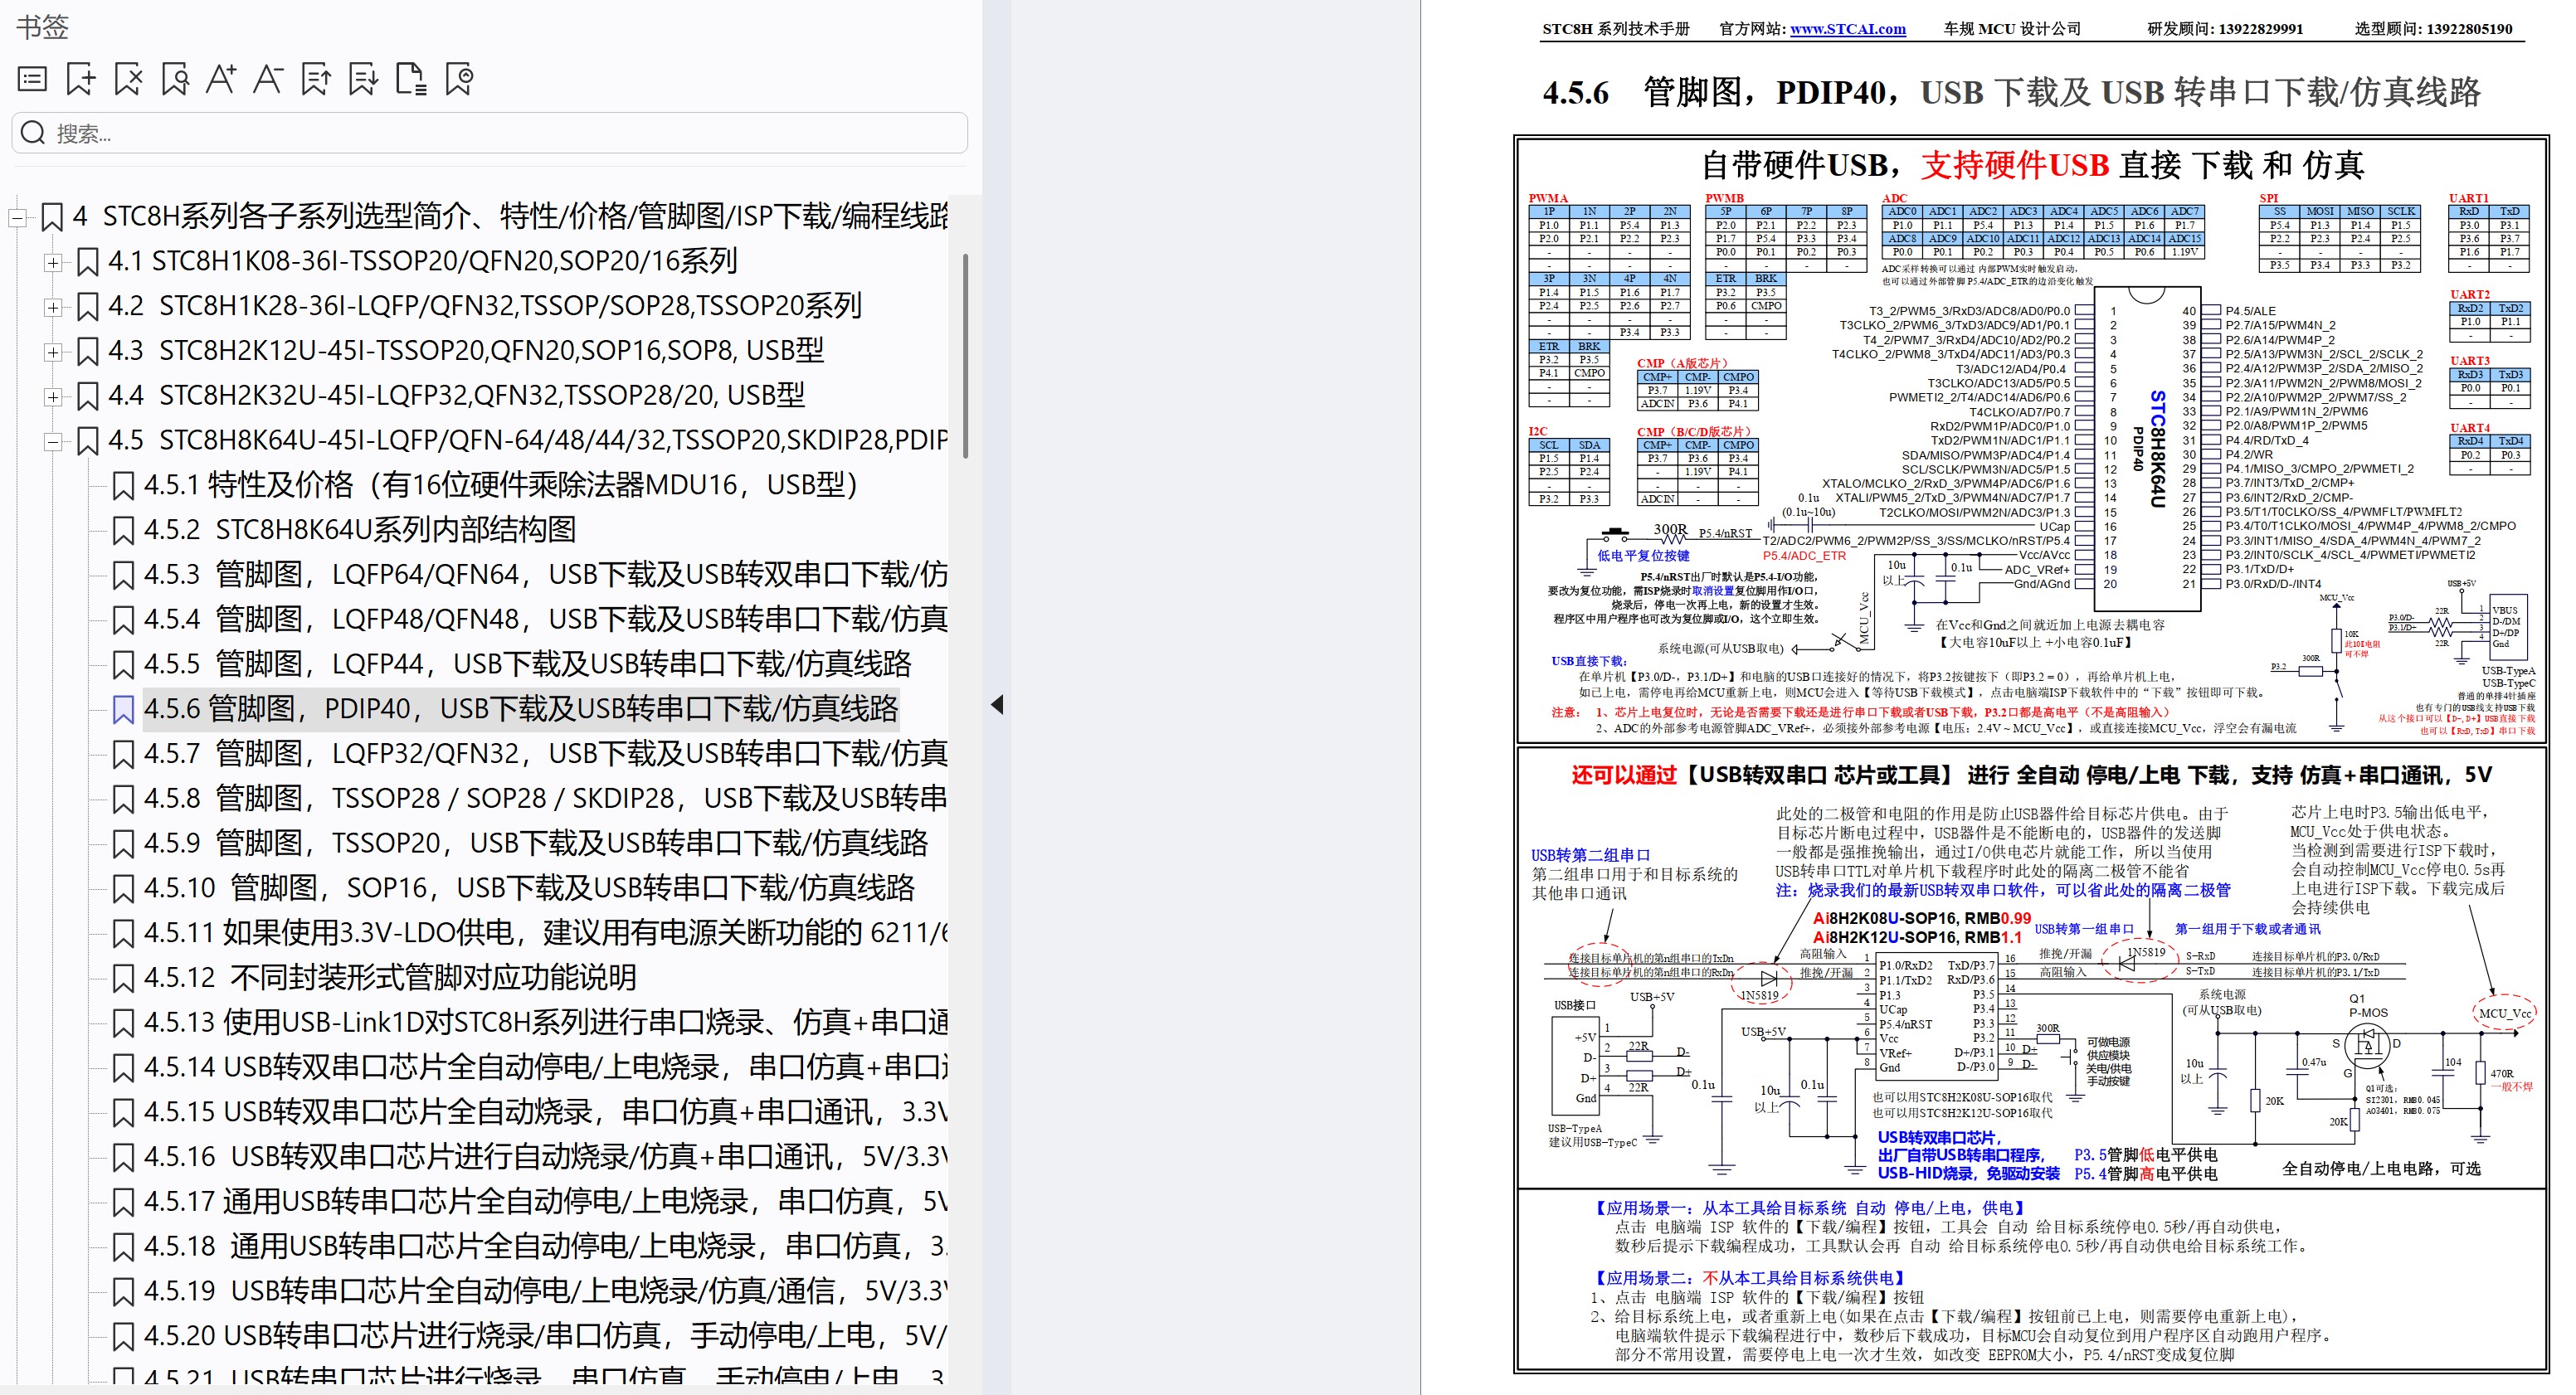
Task: Select bookmark 4.5.6 PDIP40 管脚图
Action: click(x=521, y=709)
